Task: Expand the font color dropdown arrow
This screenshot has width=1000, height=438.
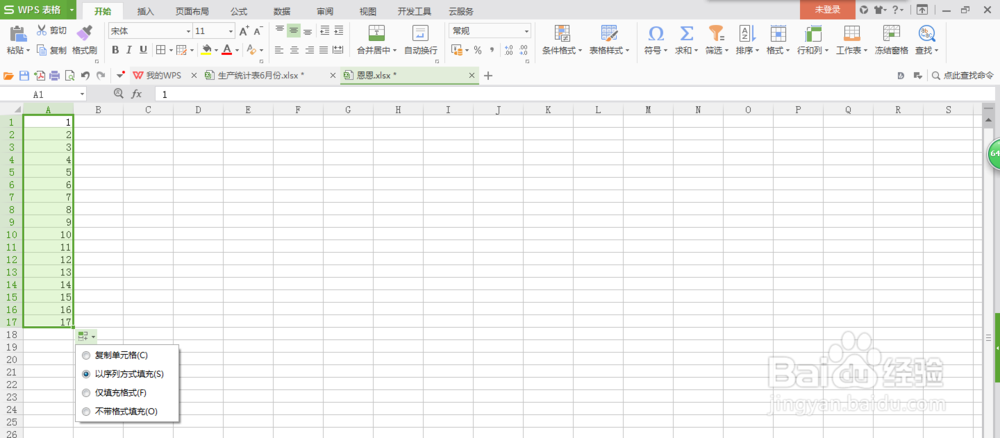Action: point(237,50)
